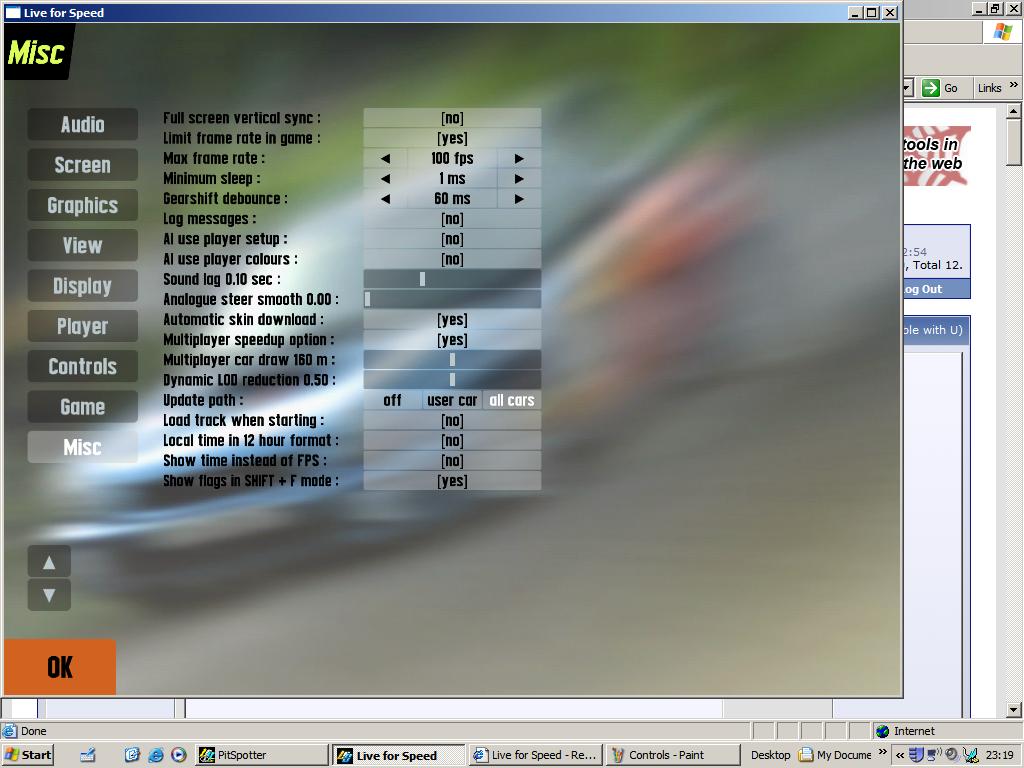Screen dimensions: 1024x768
Task: Adjust Dynamic LOD reduction slider
Action: click(452, 380)
